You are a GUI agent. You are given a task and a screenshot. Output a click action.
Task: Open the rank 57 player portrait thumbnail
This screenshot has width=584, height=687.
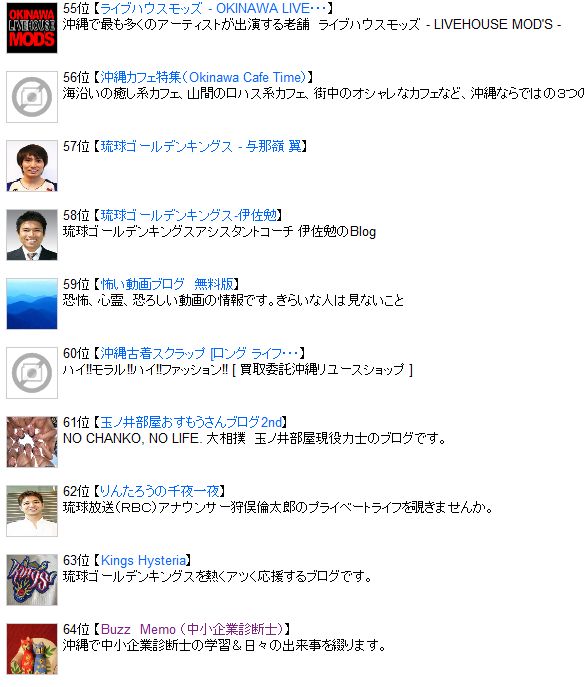[x=32, y=166]
